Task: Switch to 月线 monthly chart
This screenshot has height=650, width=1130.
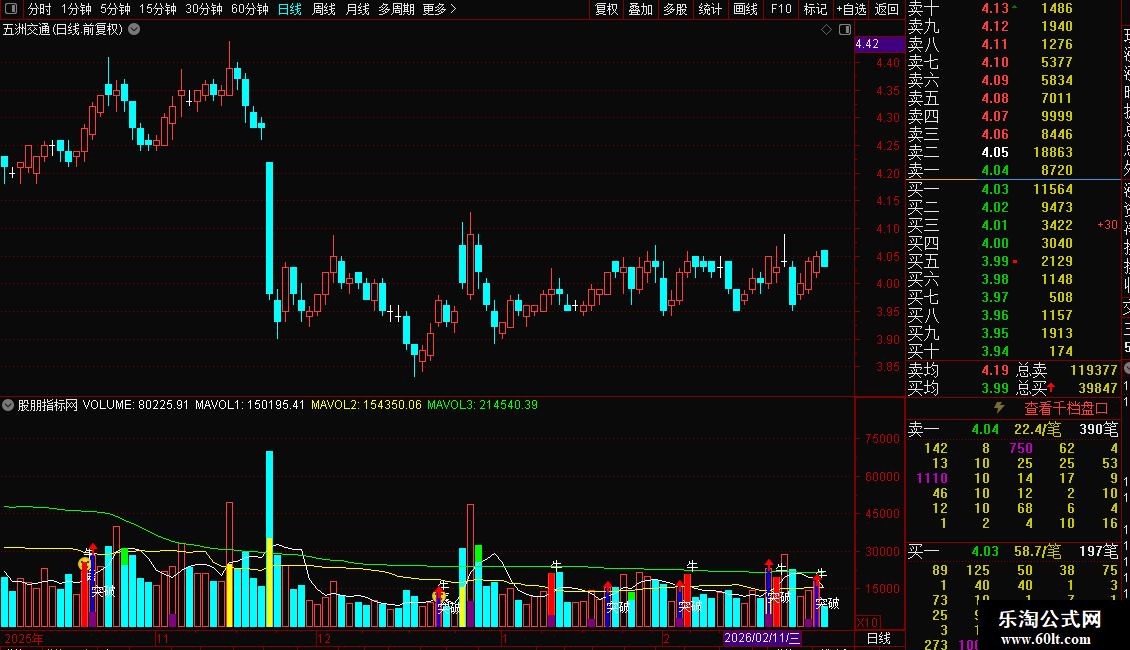Action: click(x=357, y=9)
